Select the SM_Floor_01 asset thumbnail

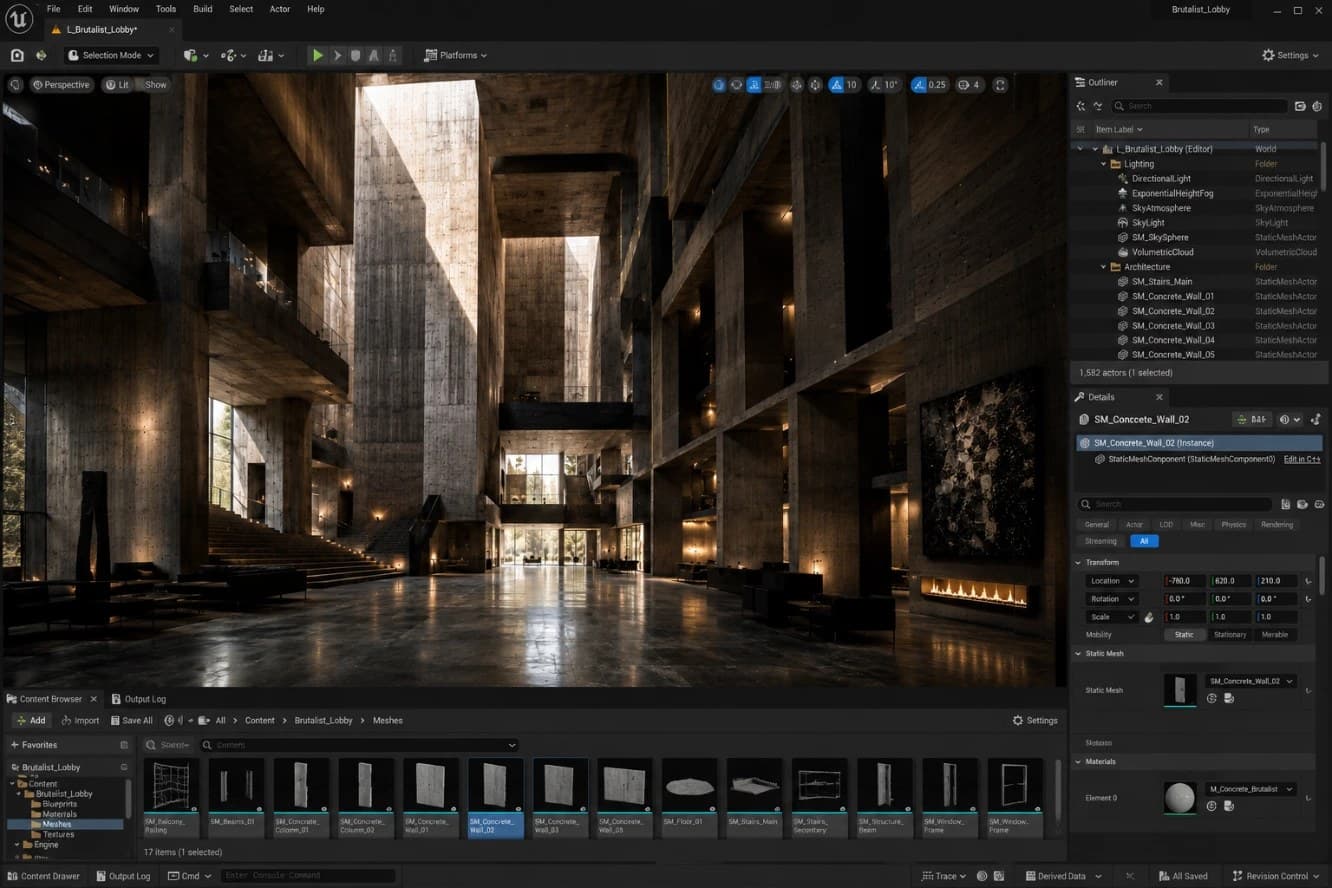tap(689, 797)
